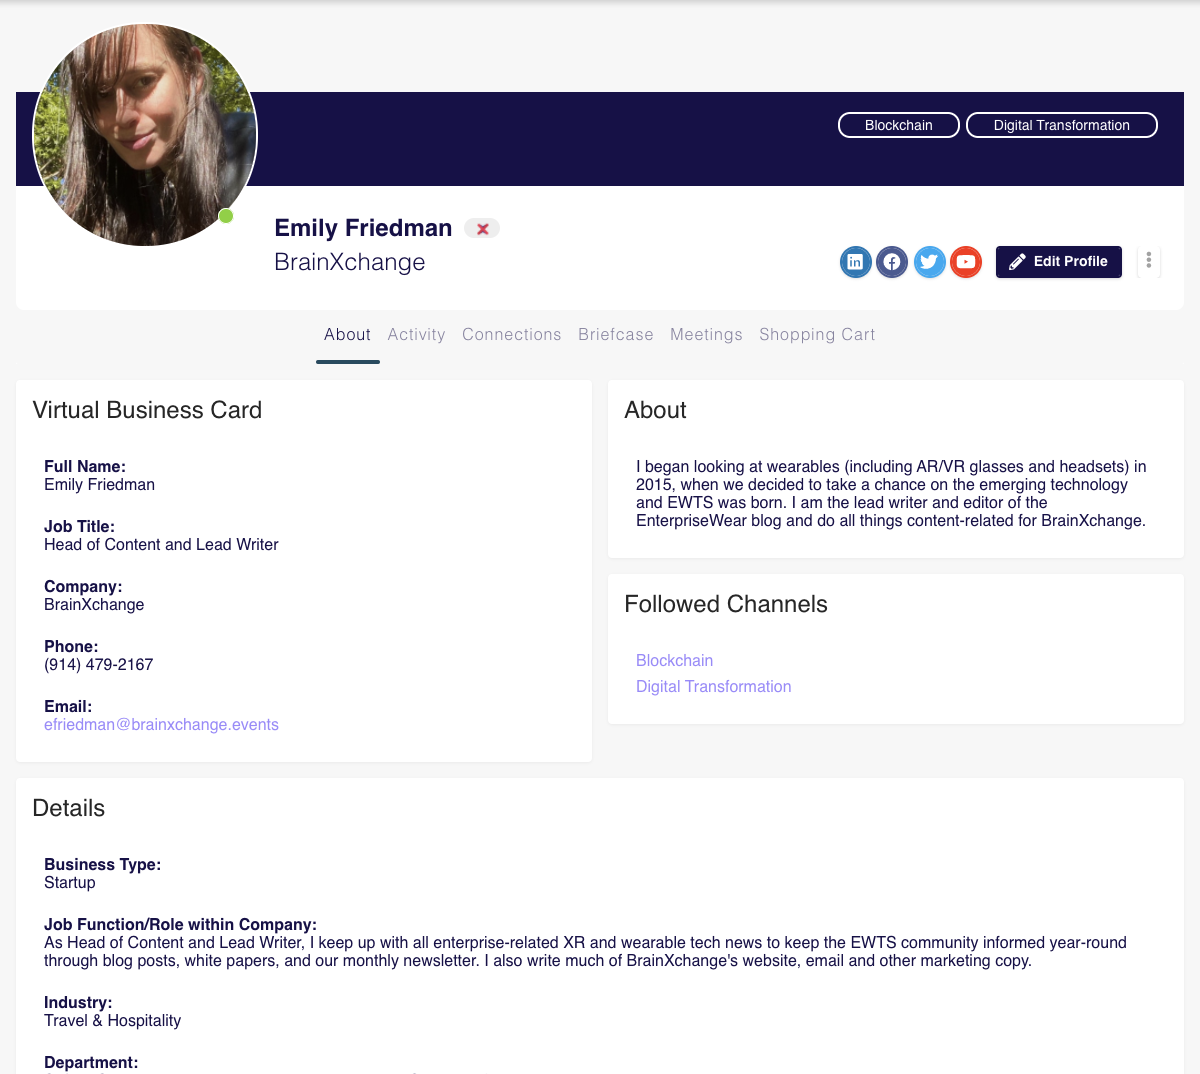Click the About paragraph beginning 'I began looking'
The image size is (1200, 1074).
point(891,493)
